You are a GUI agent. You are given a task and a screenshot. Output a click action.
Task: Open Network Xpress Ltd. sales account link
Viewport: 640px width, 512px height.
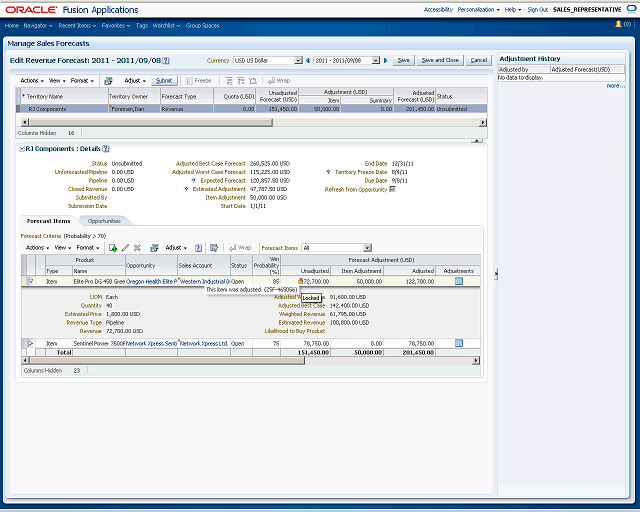click(x=204, y=343)
